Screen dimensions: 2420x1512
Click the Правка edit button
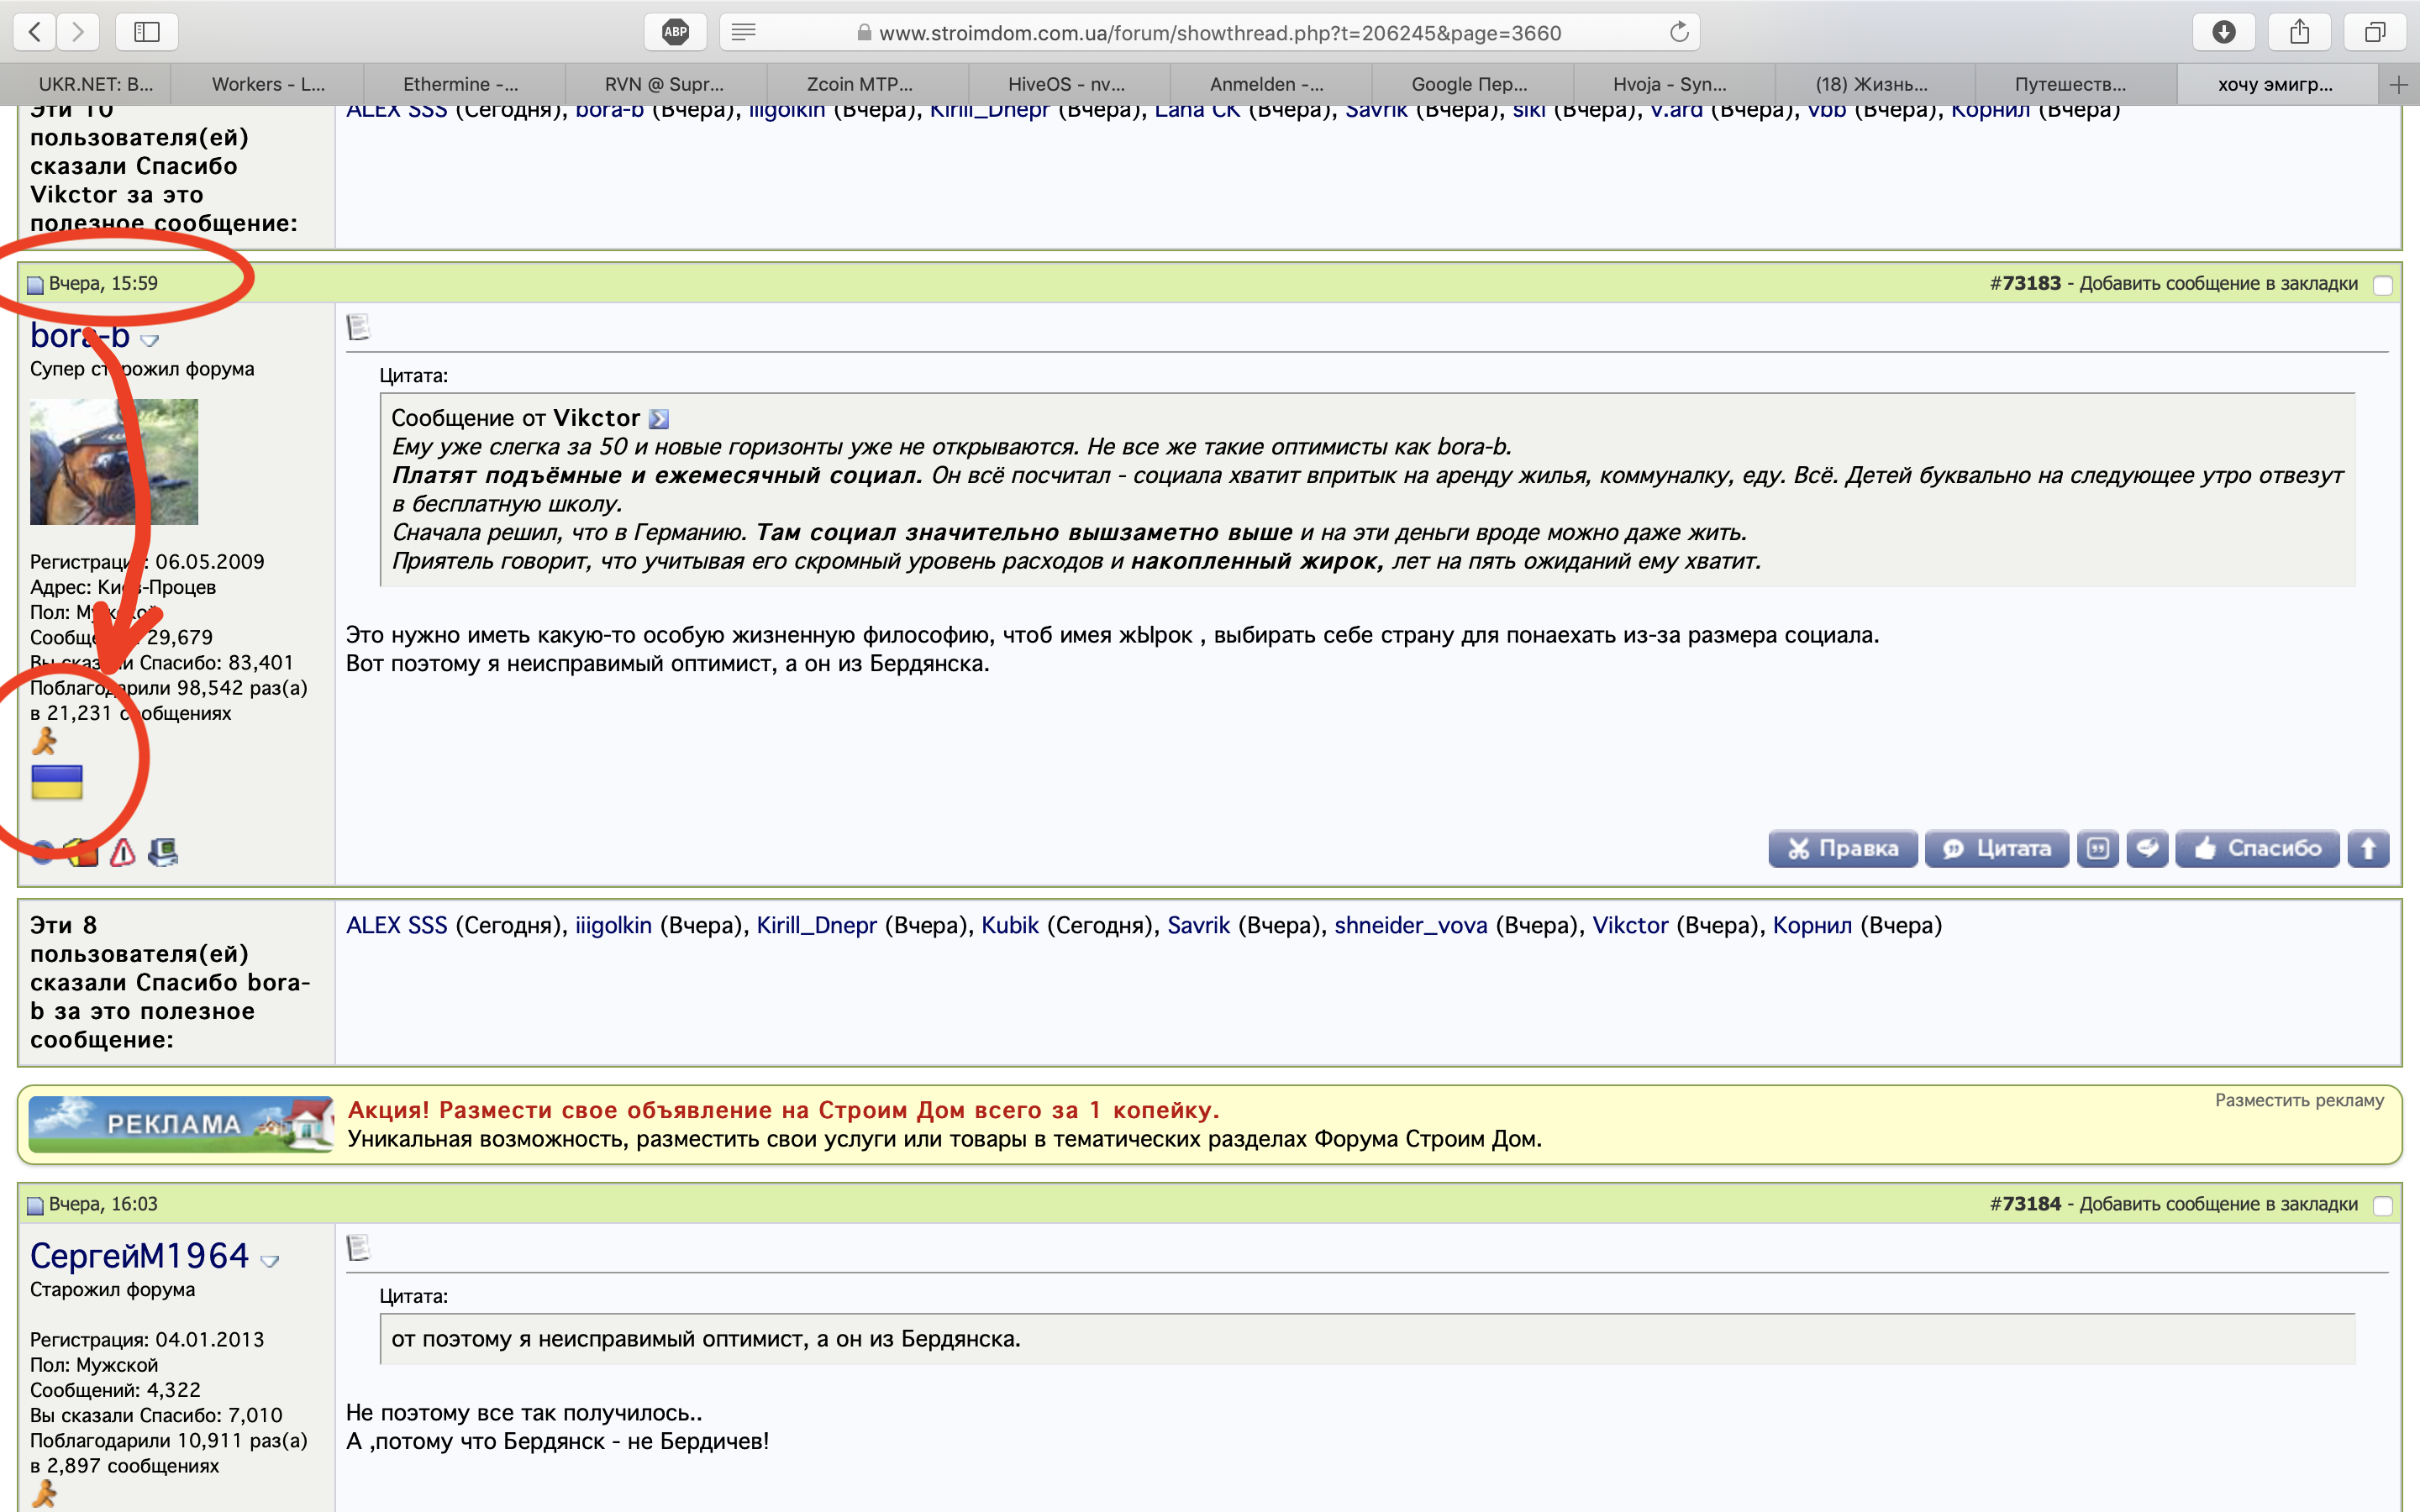[x=1842, y=849]
